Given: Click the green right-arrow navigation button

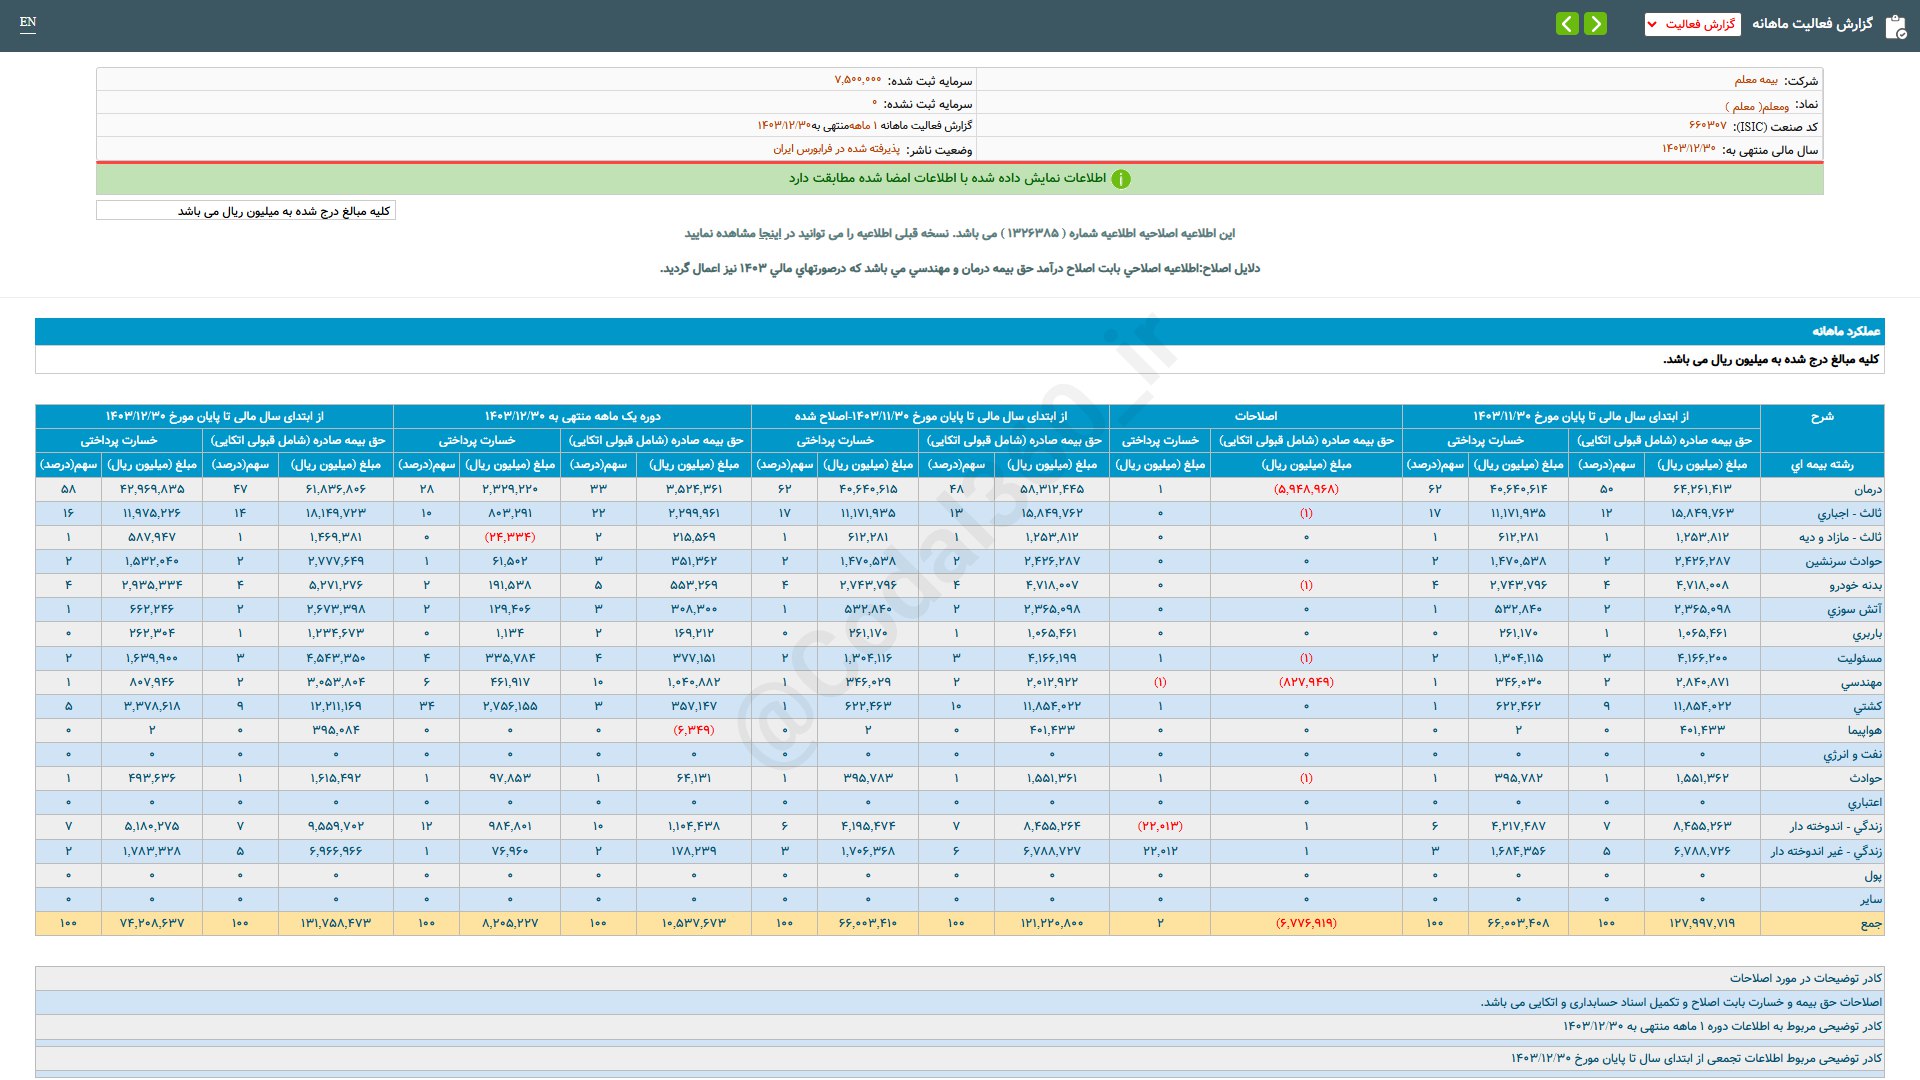Looking at the screenshot, I should 1595,23.
